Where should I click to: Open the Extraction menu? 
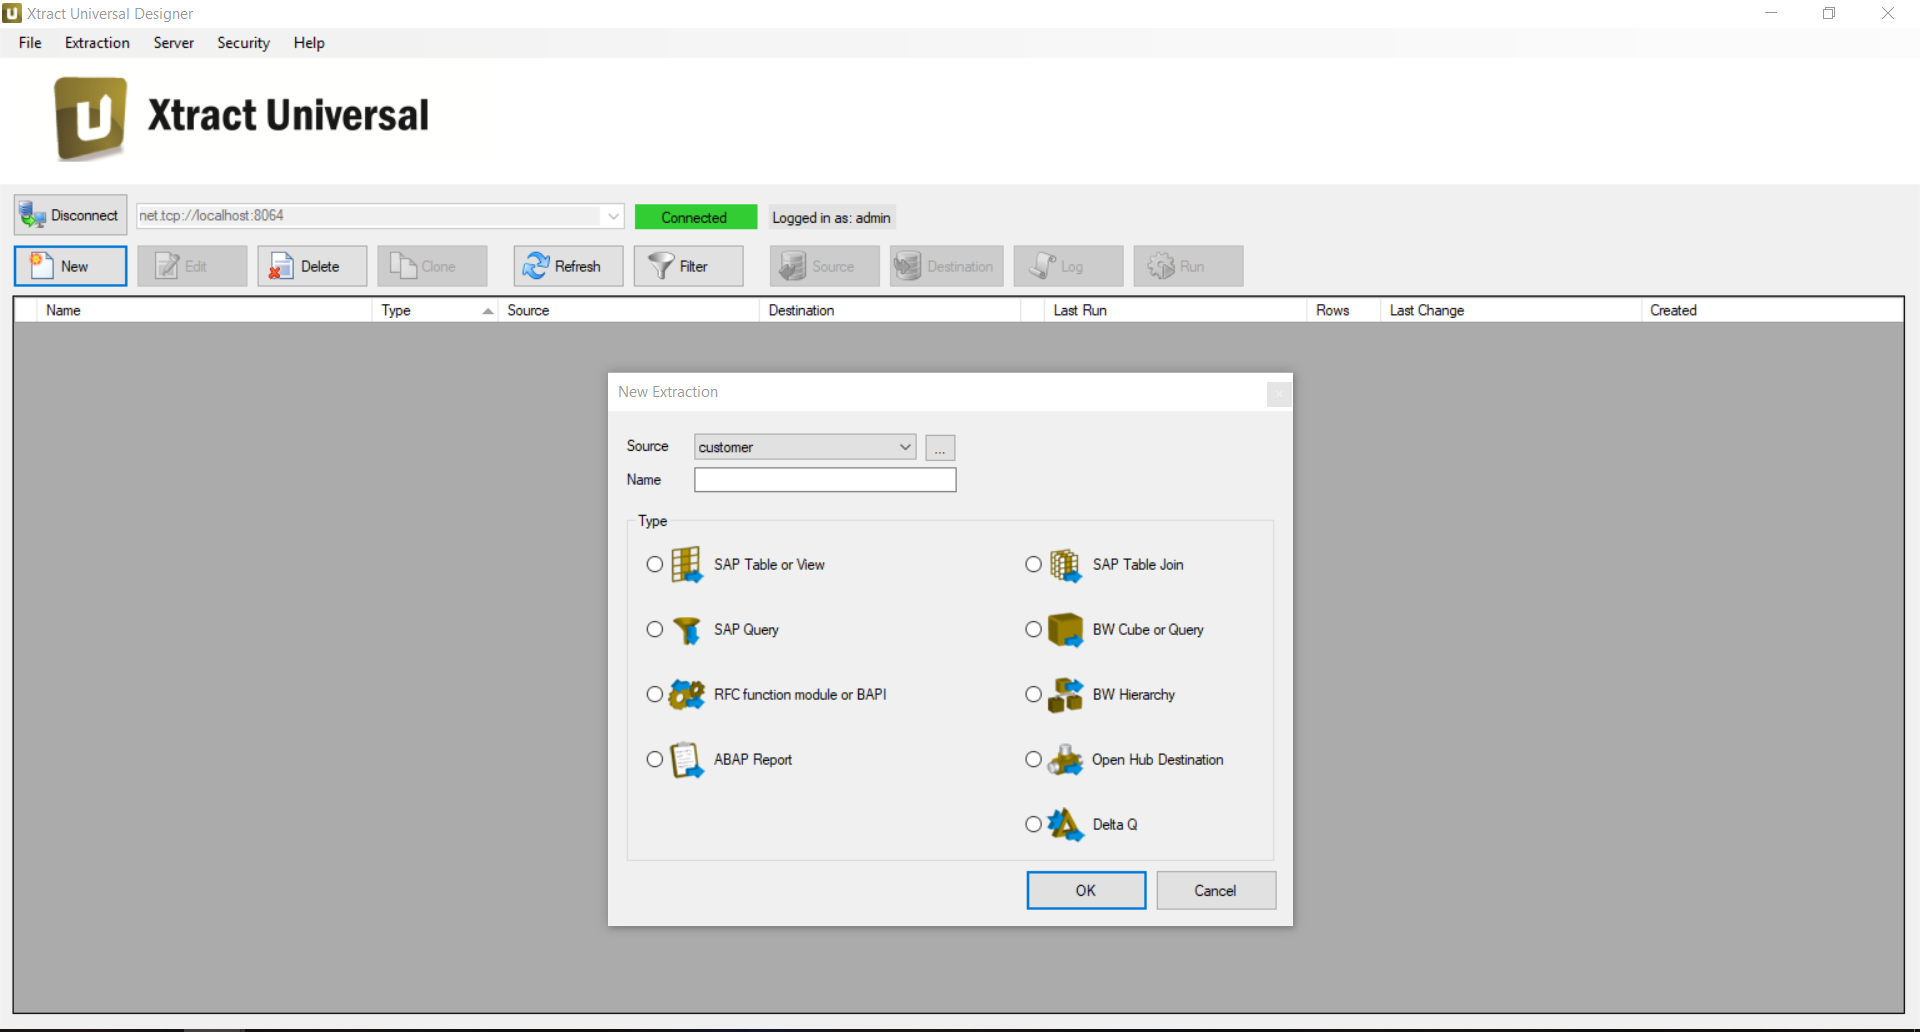pyautogui.click(x=97, y=43)
